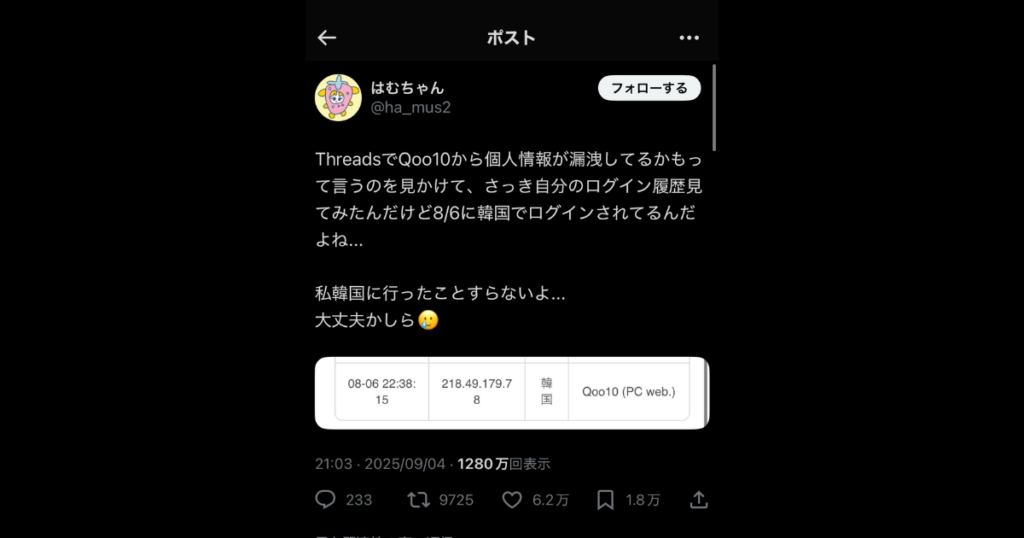Screen dimensions: 1024x538
Task: Click the post text about Qoo10 leak
Action: pyautogui.click(x=509, y=239)
